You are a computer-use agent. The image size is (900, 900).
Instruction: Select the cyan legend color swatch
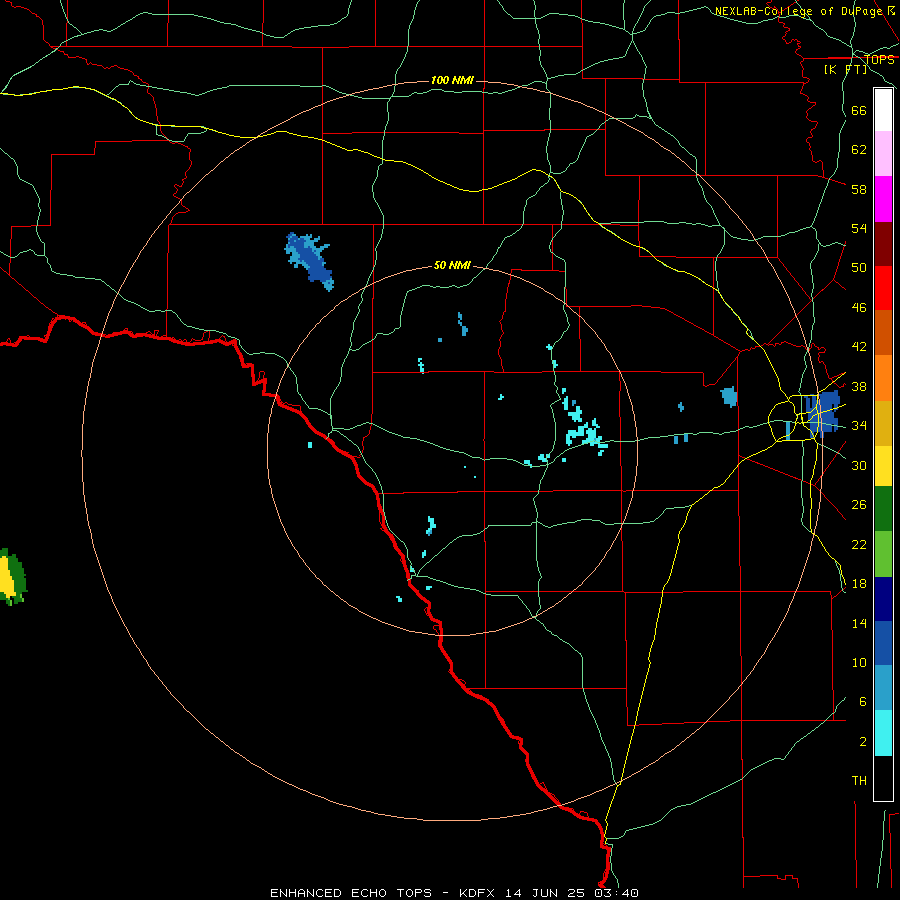point(883,733)
